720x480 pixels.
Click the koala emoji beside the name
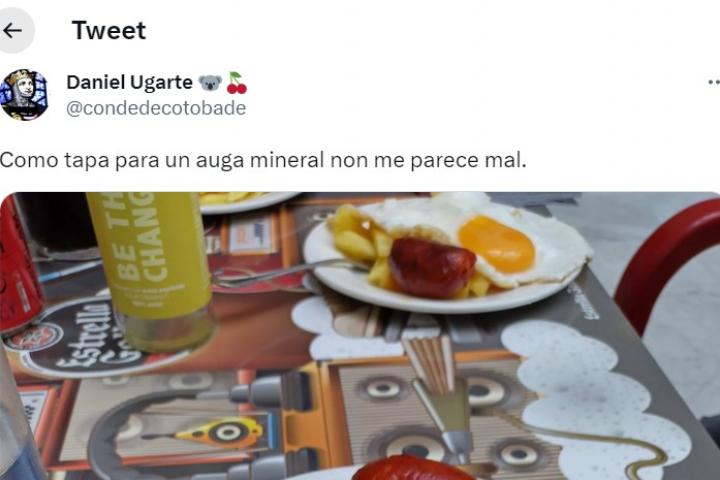coord(210,83)
